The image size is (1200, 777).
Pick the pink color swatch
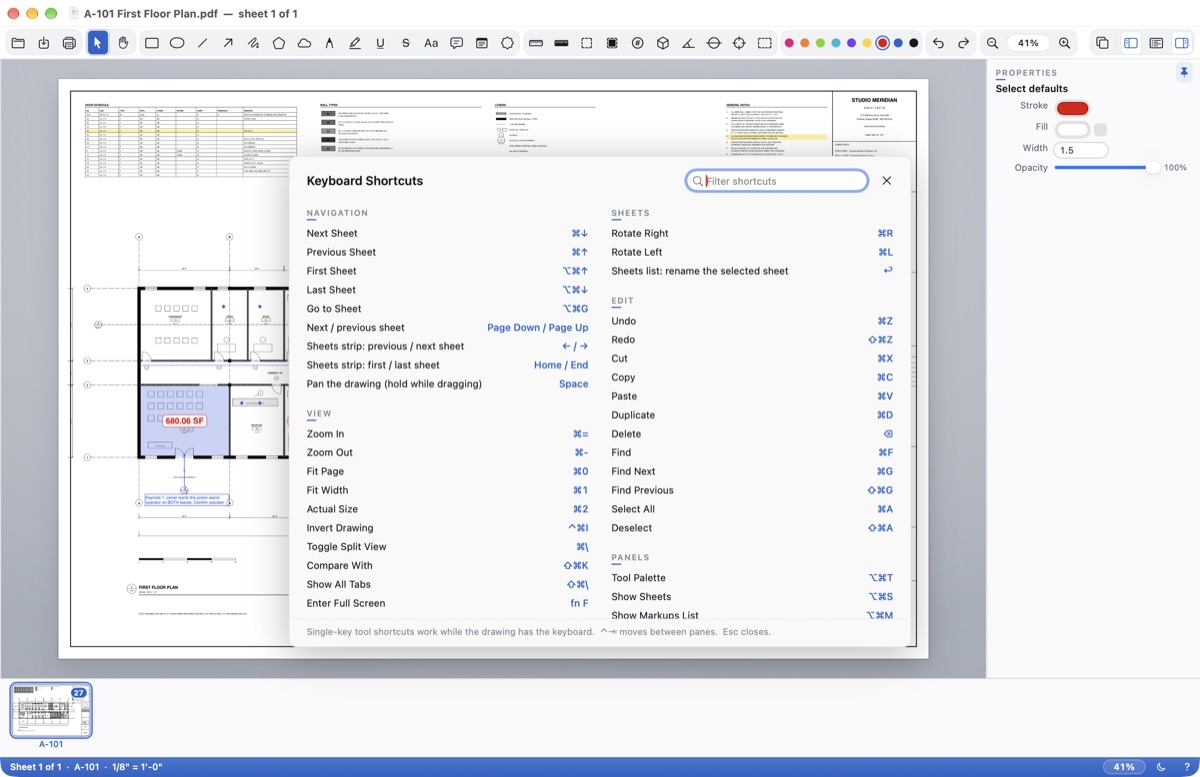pos(789,43)
